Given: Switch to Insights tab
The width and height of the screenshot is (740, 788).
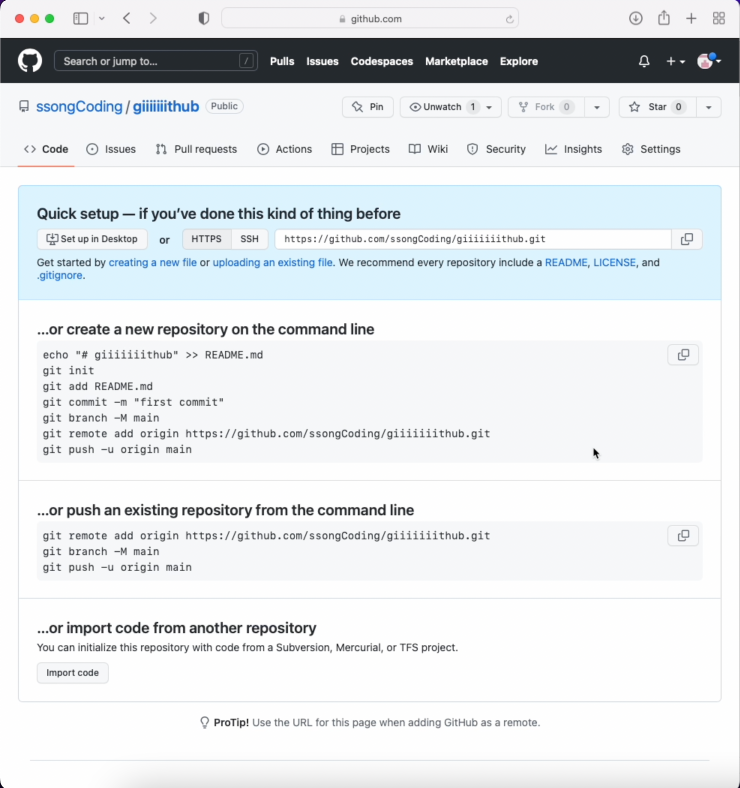Looking at the screenshot, I should click(x=574, y=149).
